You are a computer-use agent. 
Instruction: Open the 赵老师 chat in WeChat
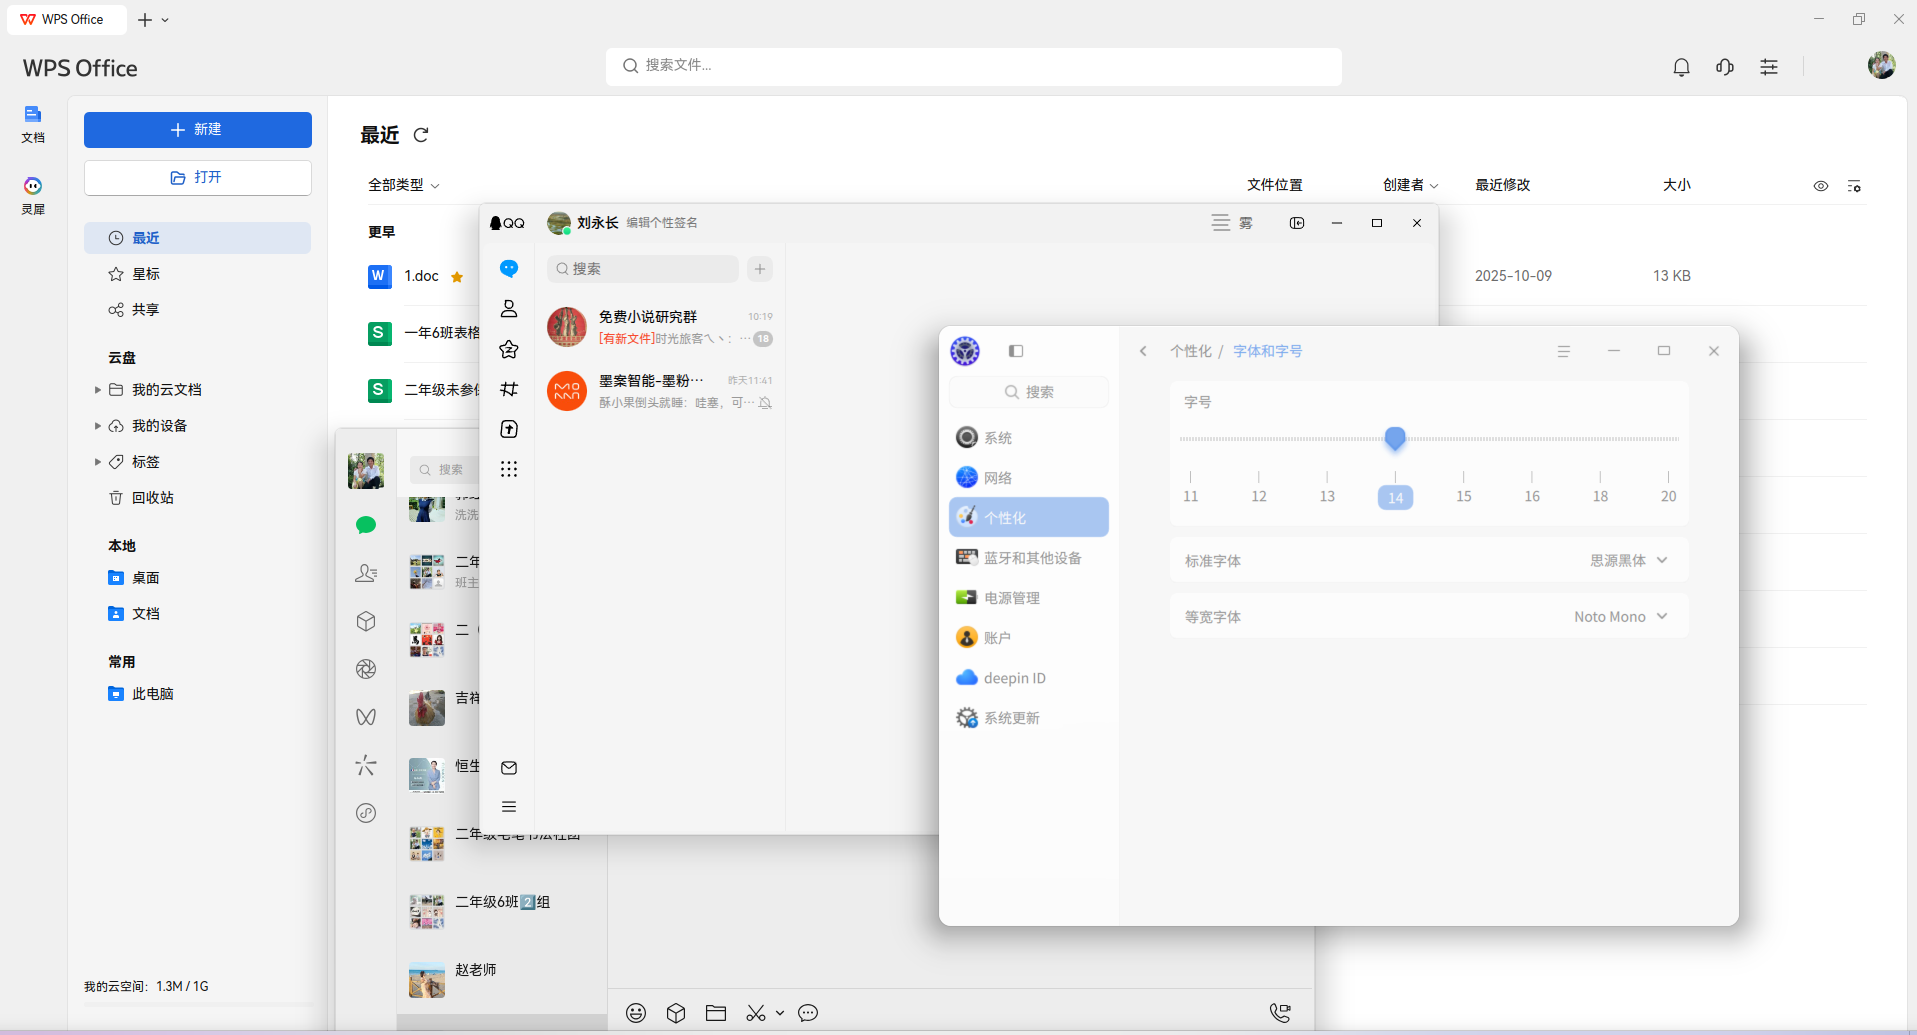point(502,980)
